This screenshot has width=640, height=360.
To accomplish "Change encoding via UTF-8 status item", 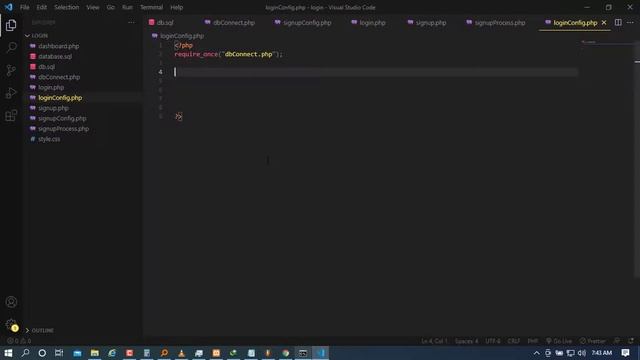I will click(493, 341).
